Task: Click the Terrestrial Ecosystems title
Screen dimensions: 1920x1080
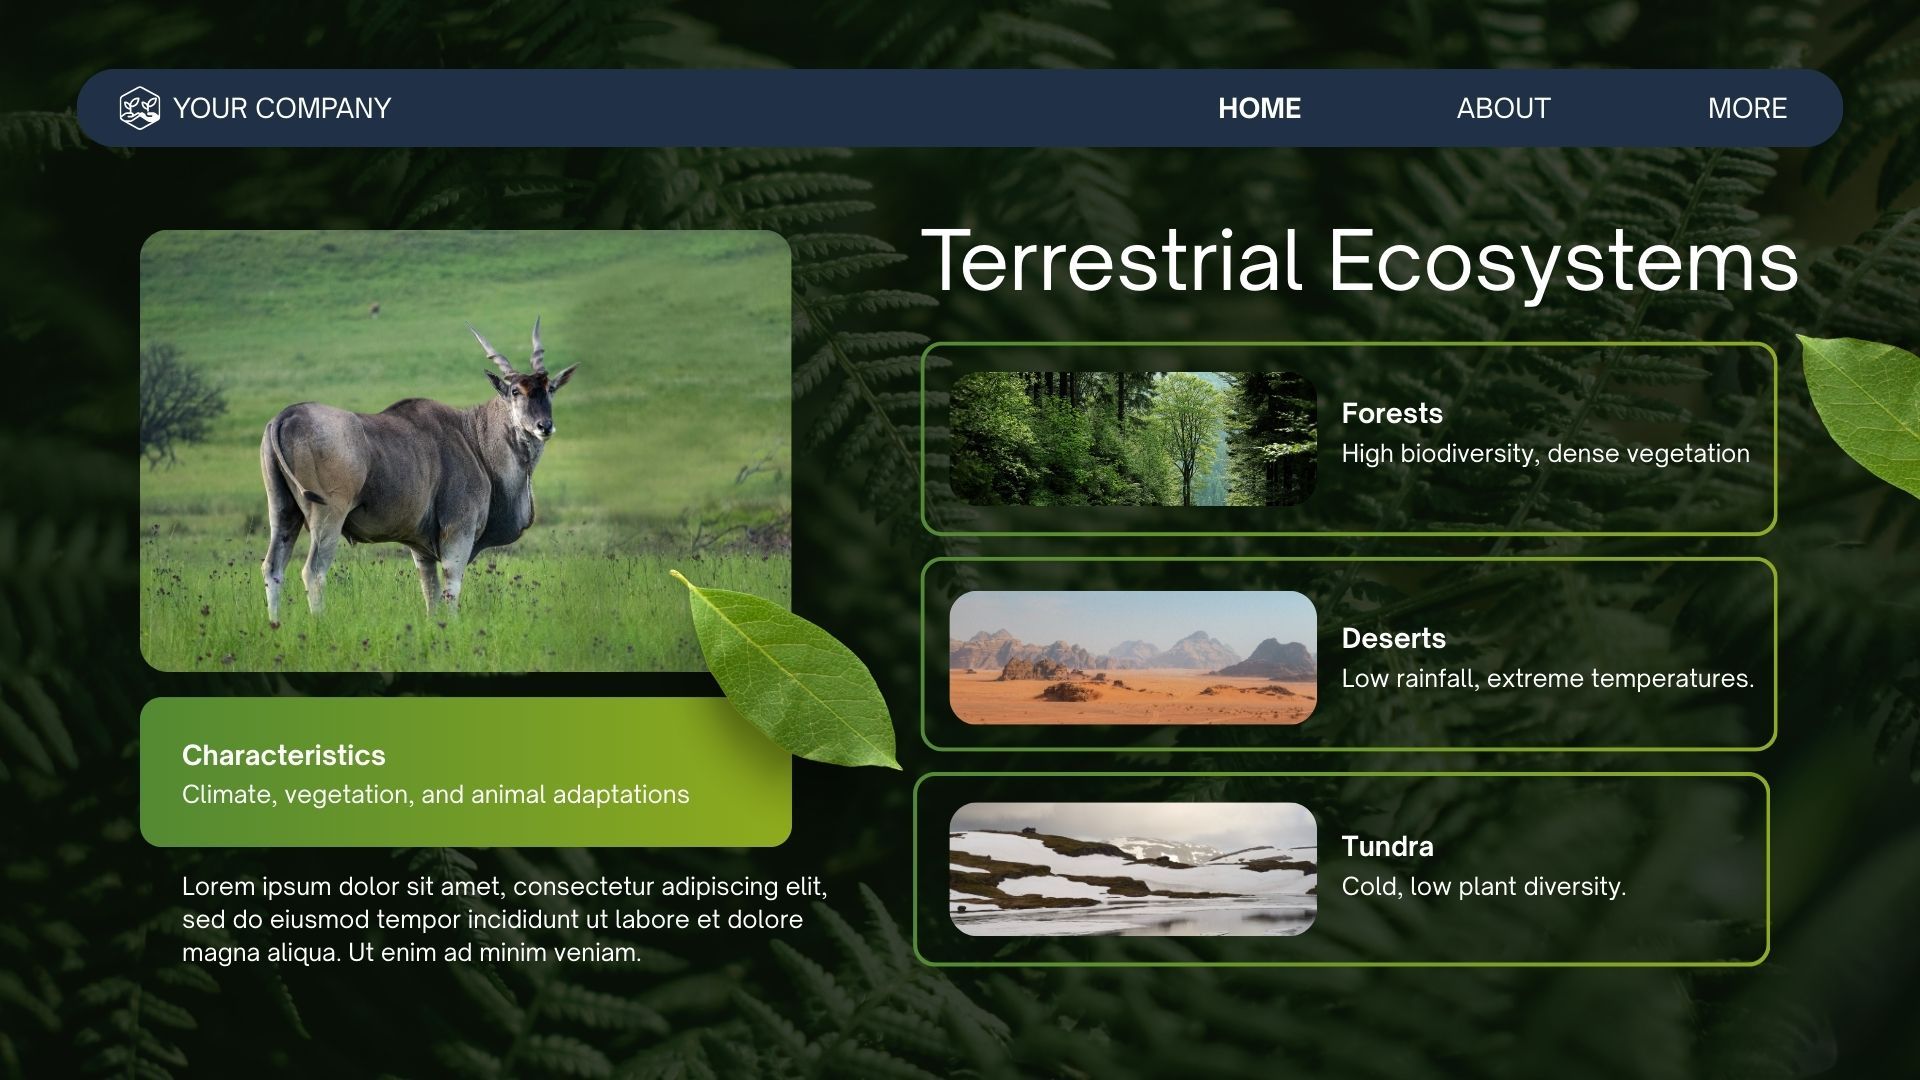Action: [x=1359, y=261]
